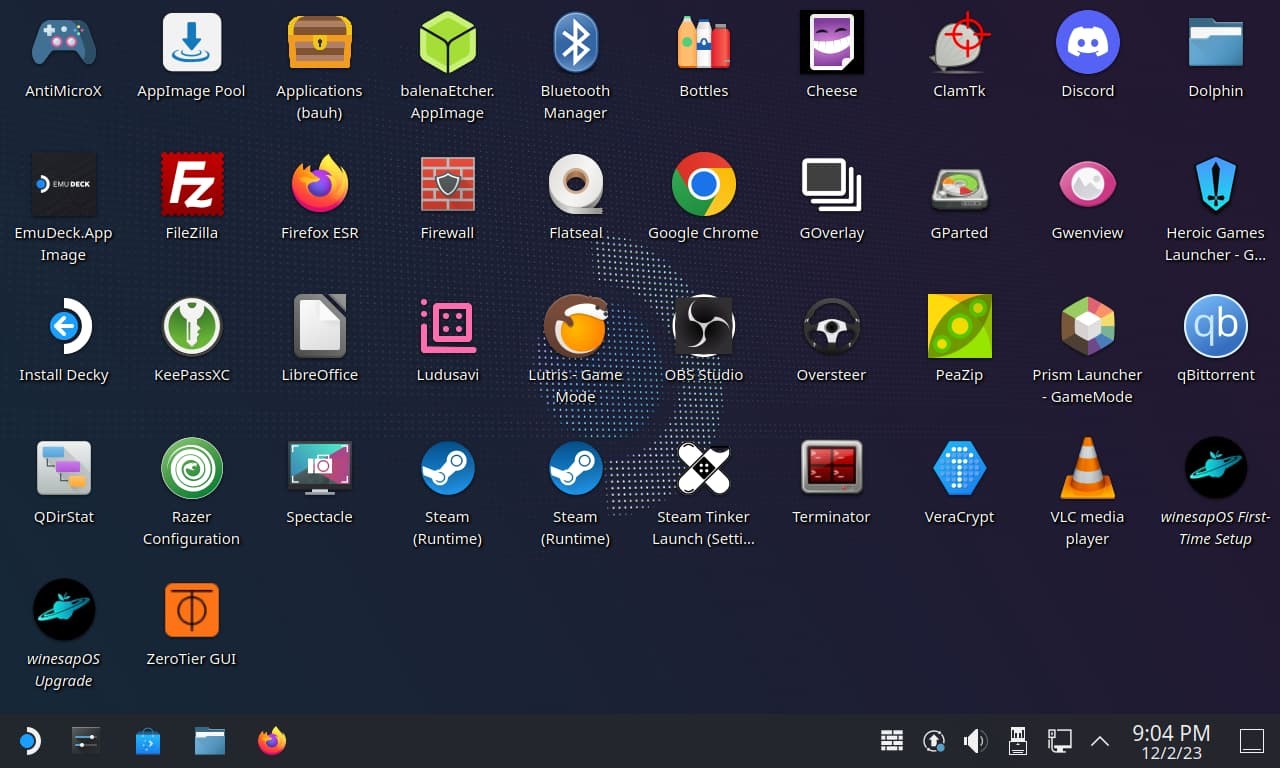The image size is (1280, 768).
Task: Open the ZeroTier GUI orange icon
Action: 192,611
